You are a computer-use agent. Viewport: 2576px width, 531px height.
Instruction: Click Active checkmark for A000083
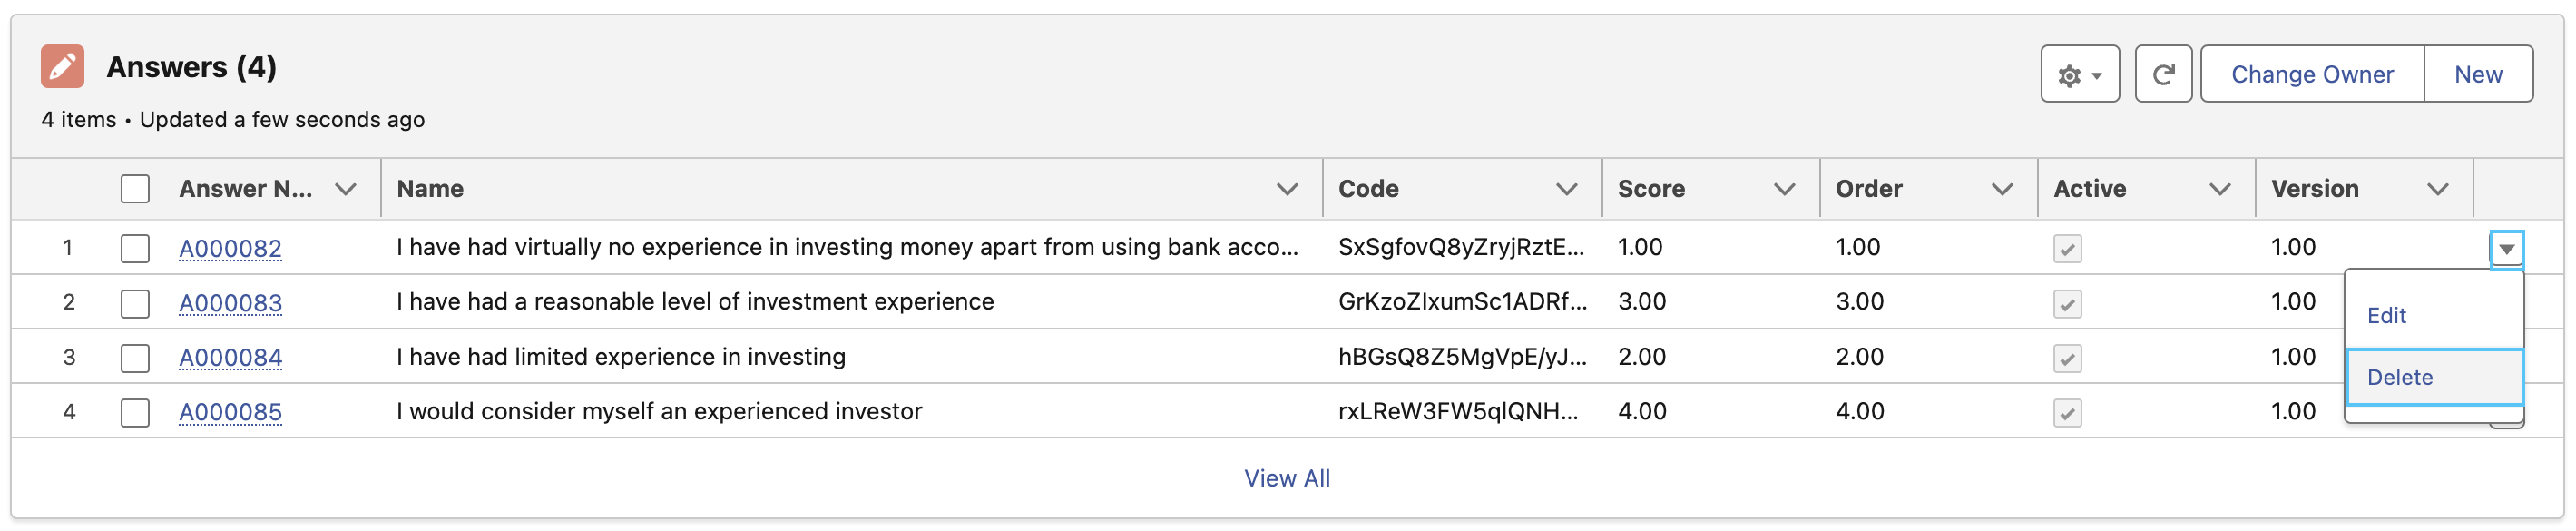click(x=2067, y=304)
